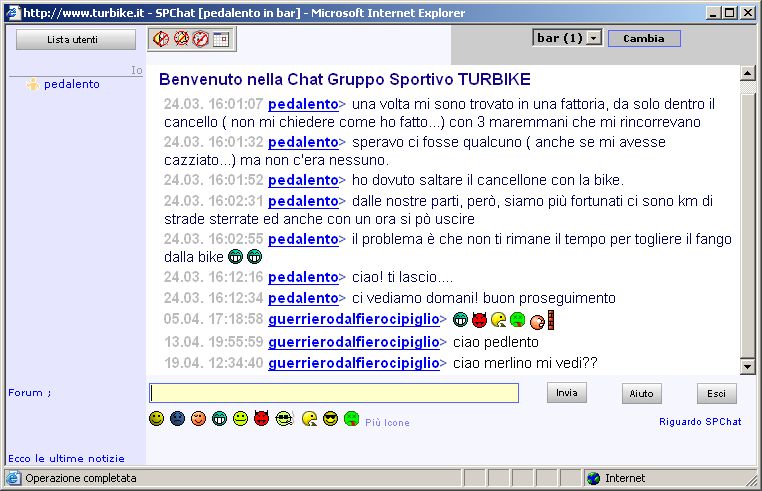The height and width of the screenshot is (491, 762).
Task: Click guerrierodalfierocipiglio link at 19:55:59
Action: (354, 342)
